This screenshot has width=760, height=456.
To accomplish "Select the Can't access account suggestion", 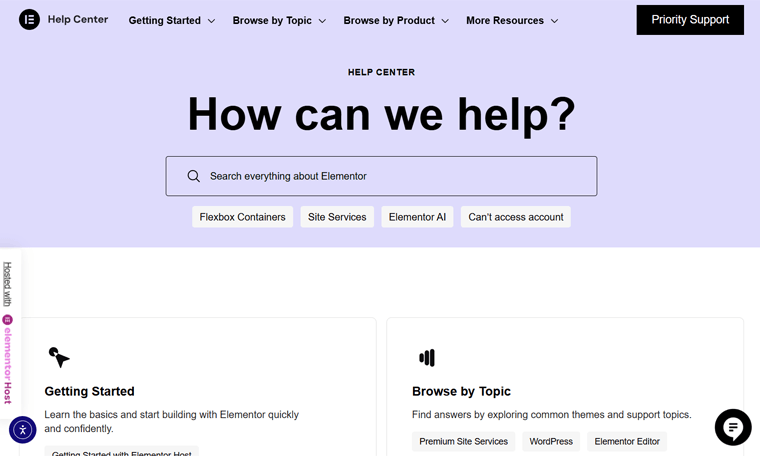I will coord(516,217).
